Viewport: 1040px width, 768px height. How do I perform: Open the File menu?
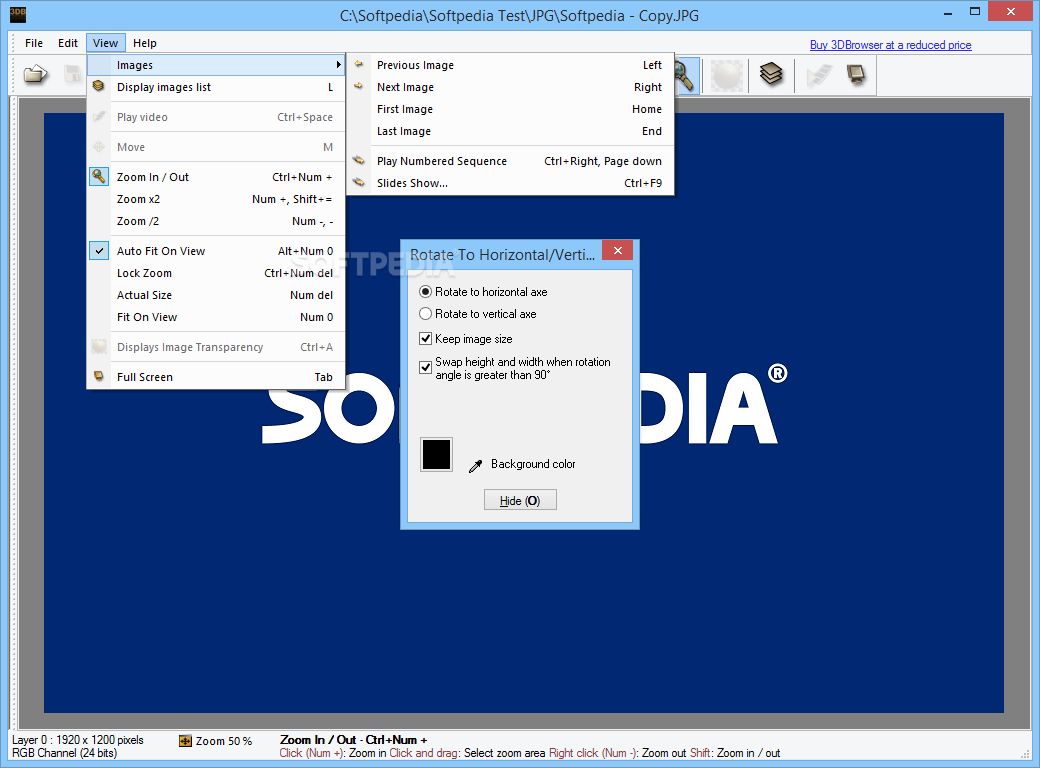pyautogui.click(x=34, y=43)
